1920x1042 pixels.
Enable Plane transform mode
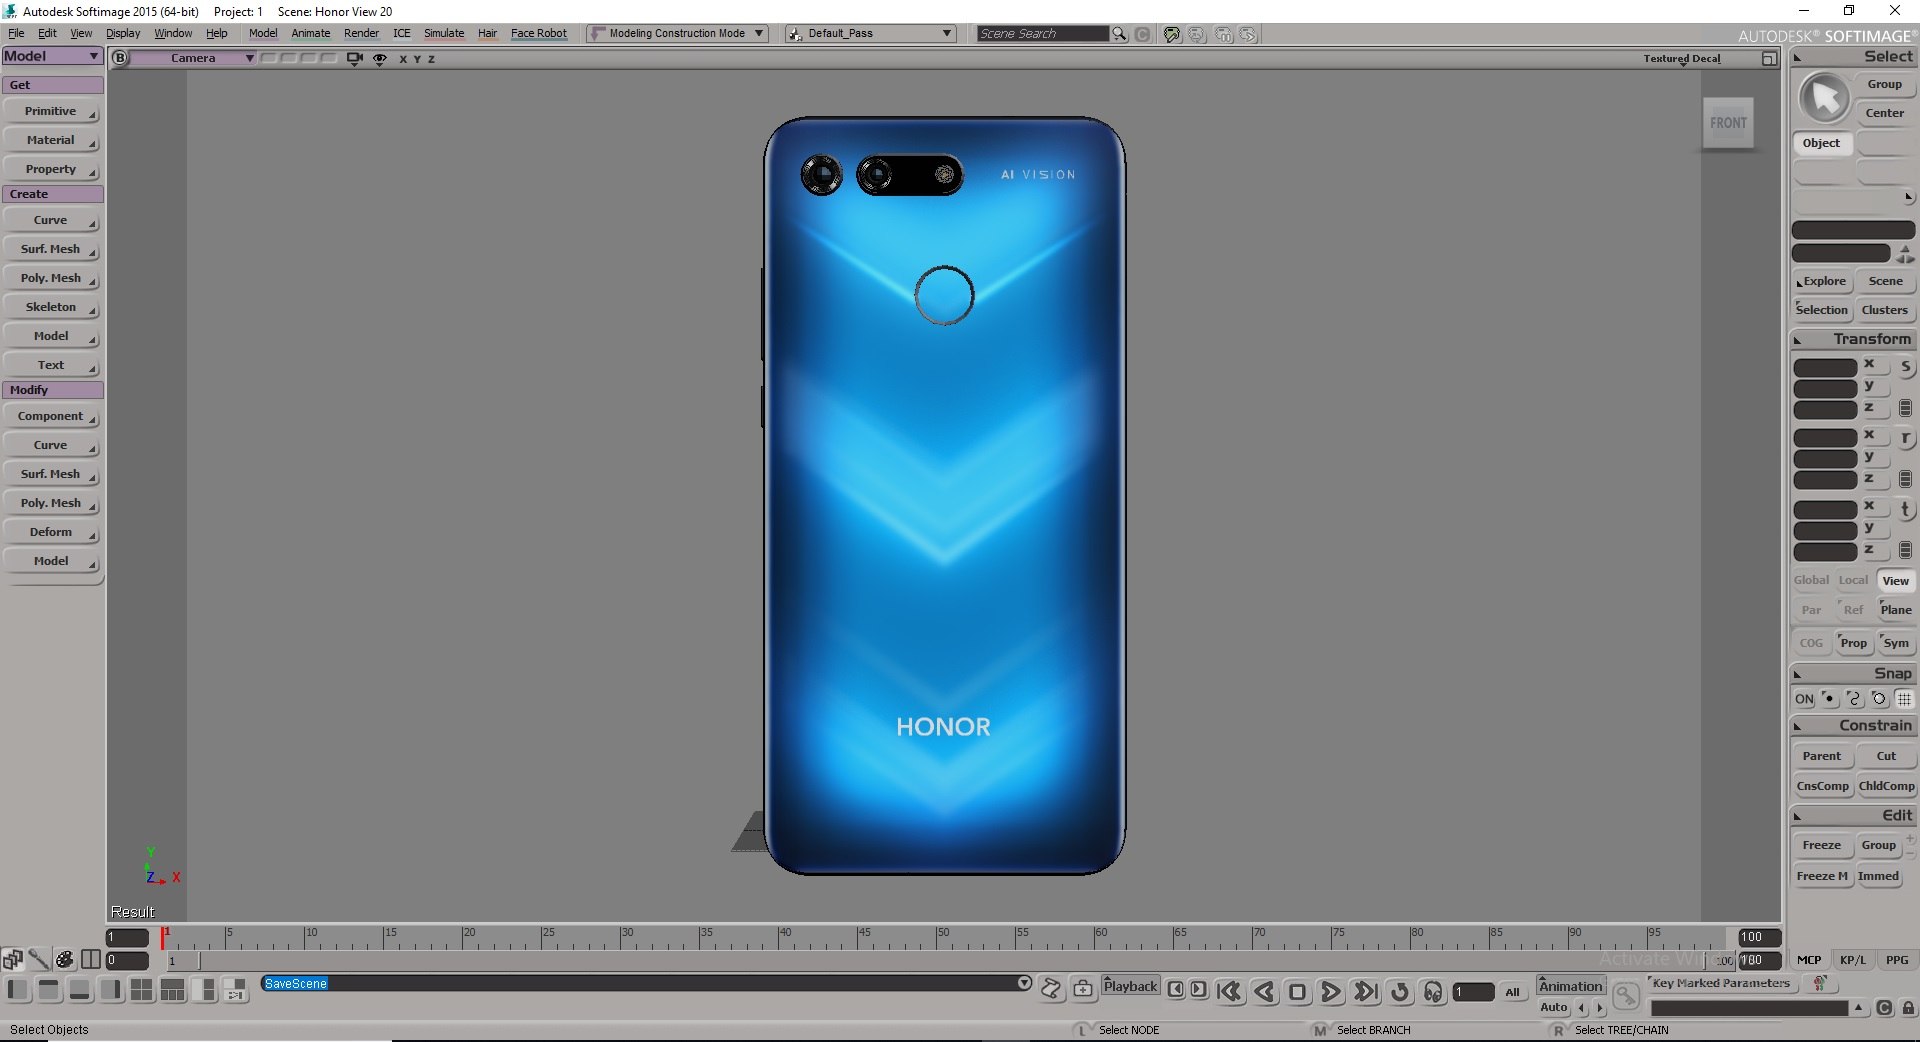1895,610
